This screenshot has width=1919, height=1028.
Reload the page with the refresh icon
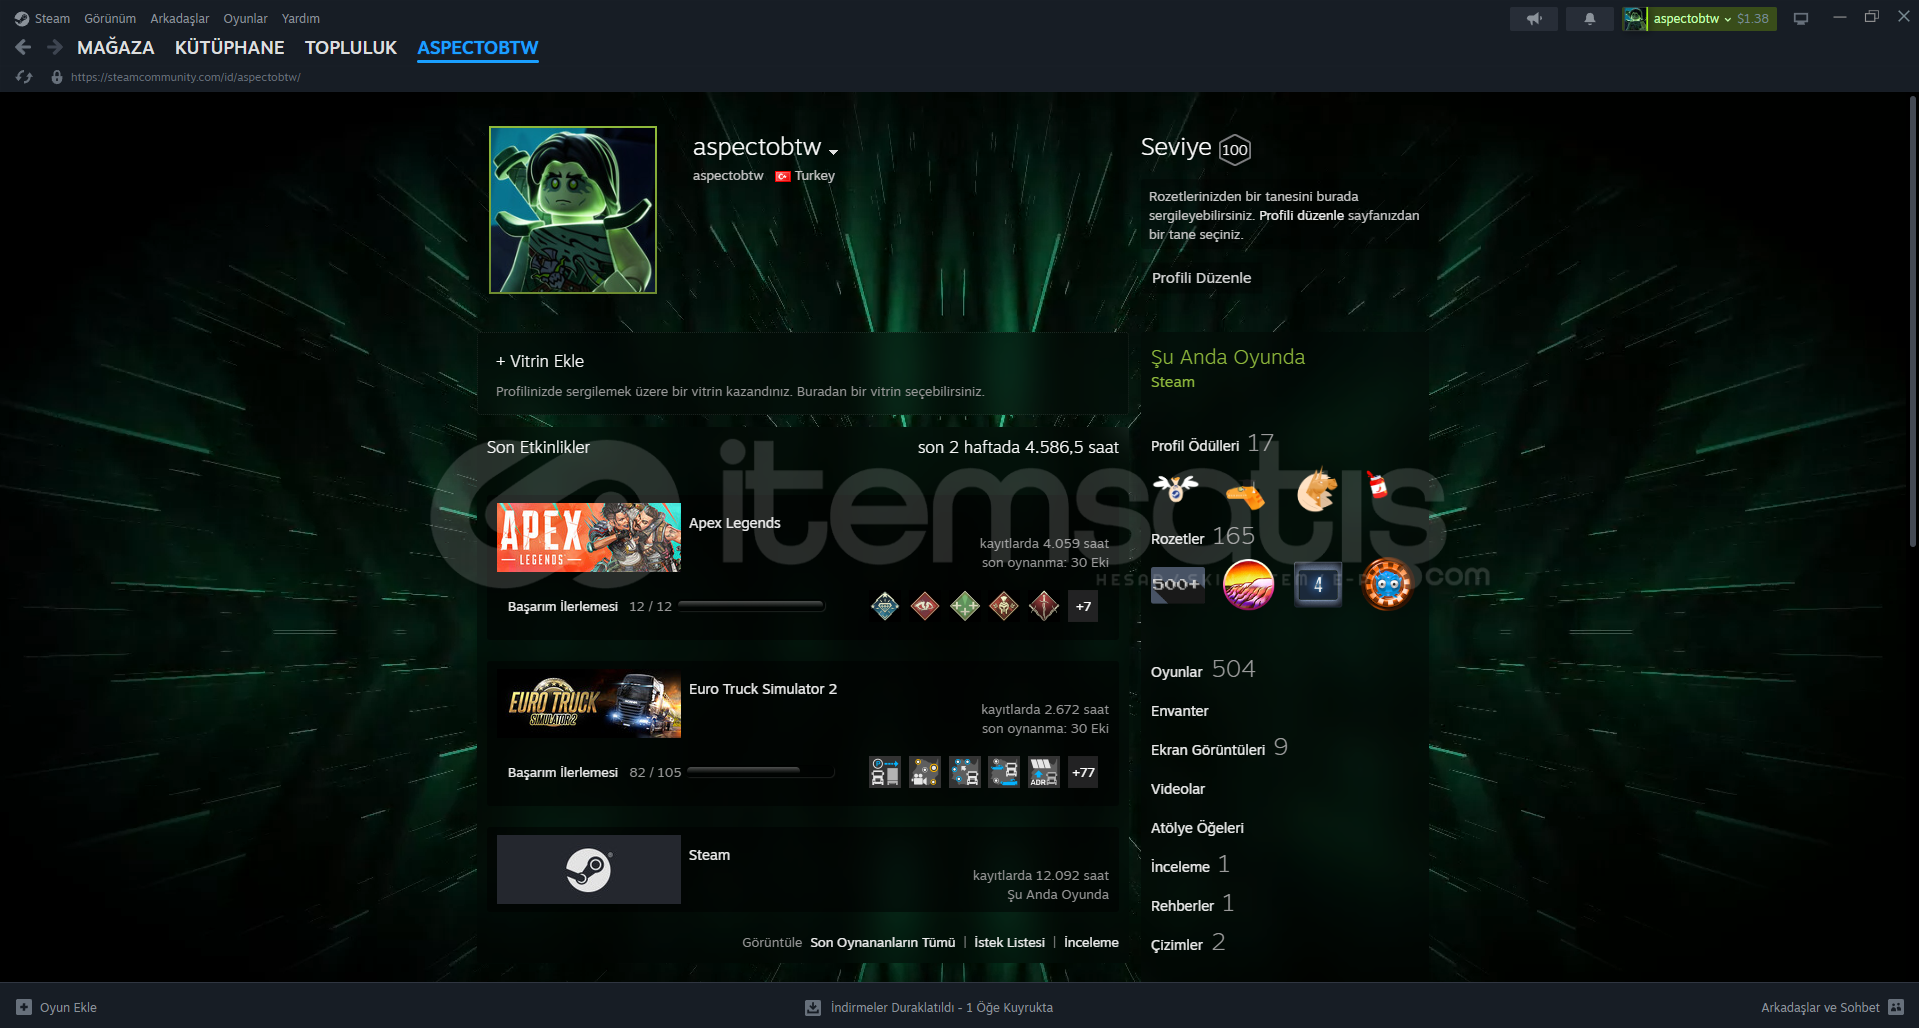point(24,77)
